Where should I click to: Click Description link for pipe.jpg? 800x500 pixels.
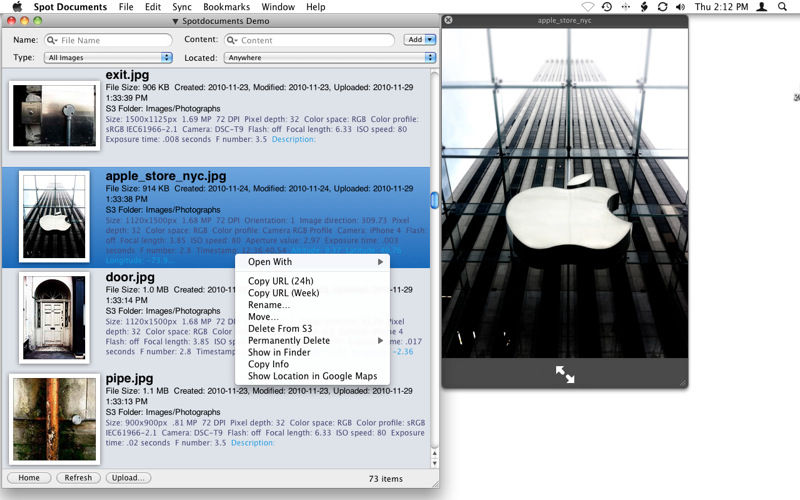(253, 443)
